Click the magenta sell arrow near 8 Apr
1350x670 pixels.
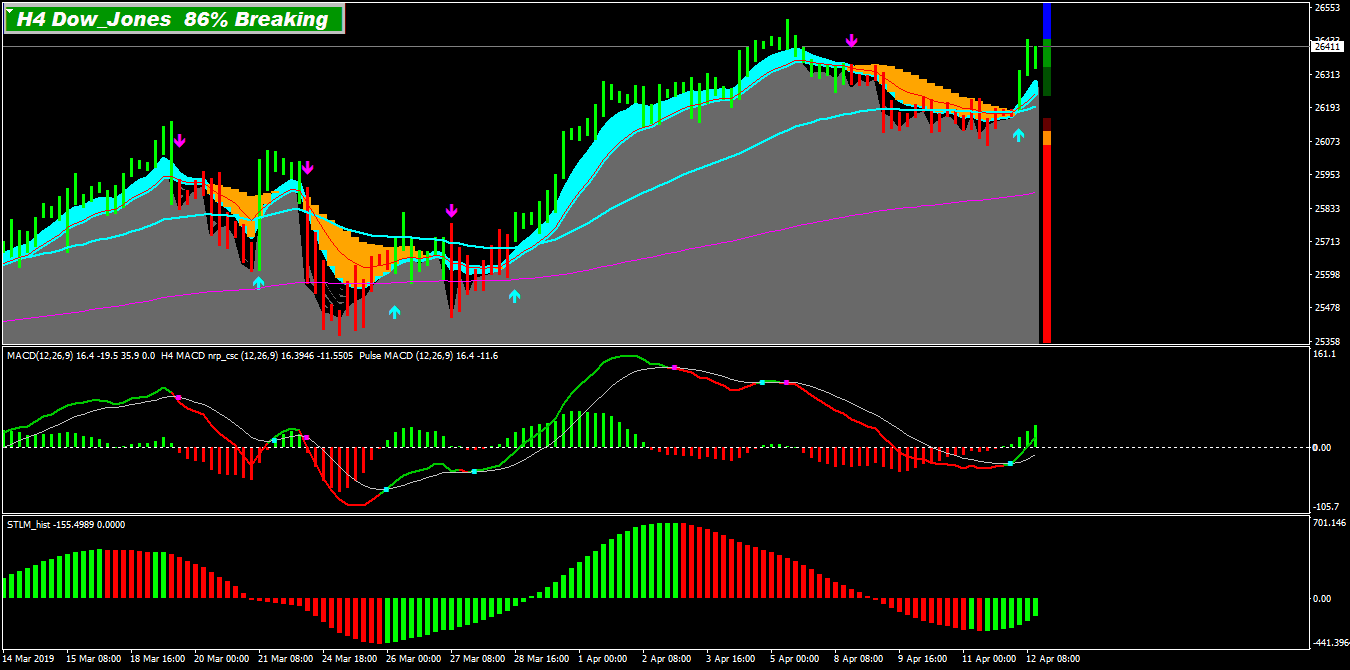[851, 40]
